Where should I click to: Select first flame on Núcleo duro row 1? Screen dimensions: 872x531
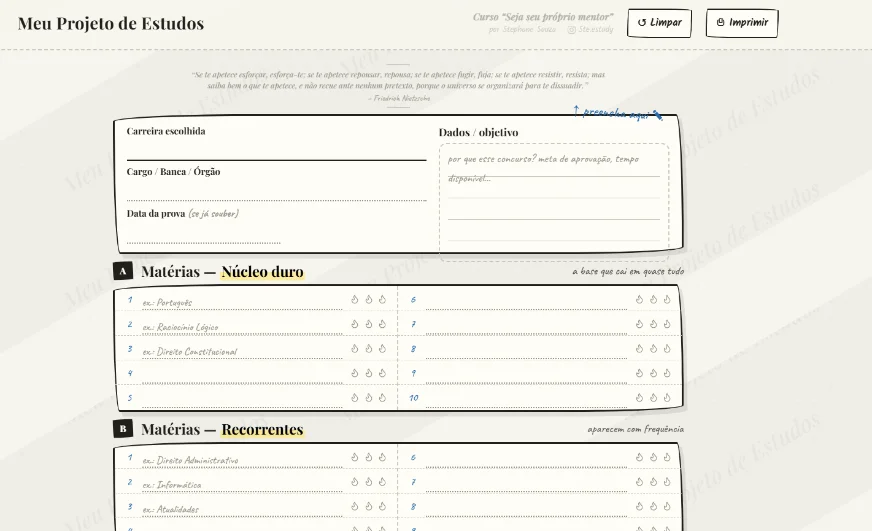355,300
